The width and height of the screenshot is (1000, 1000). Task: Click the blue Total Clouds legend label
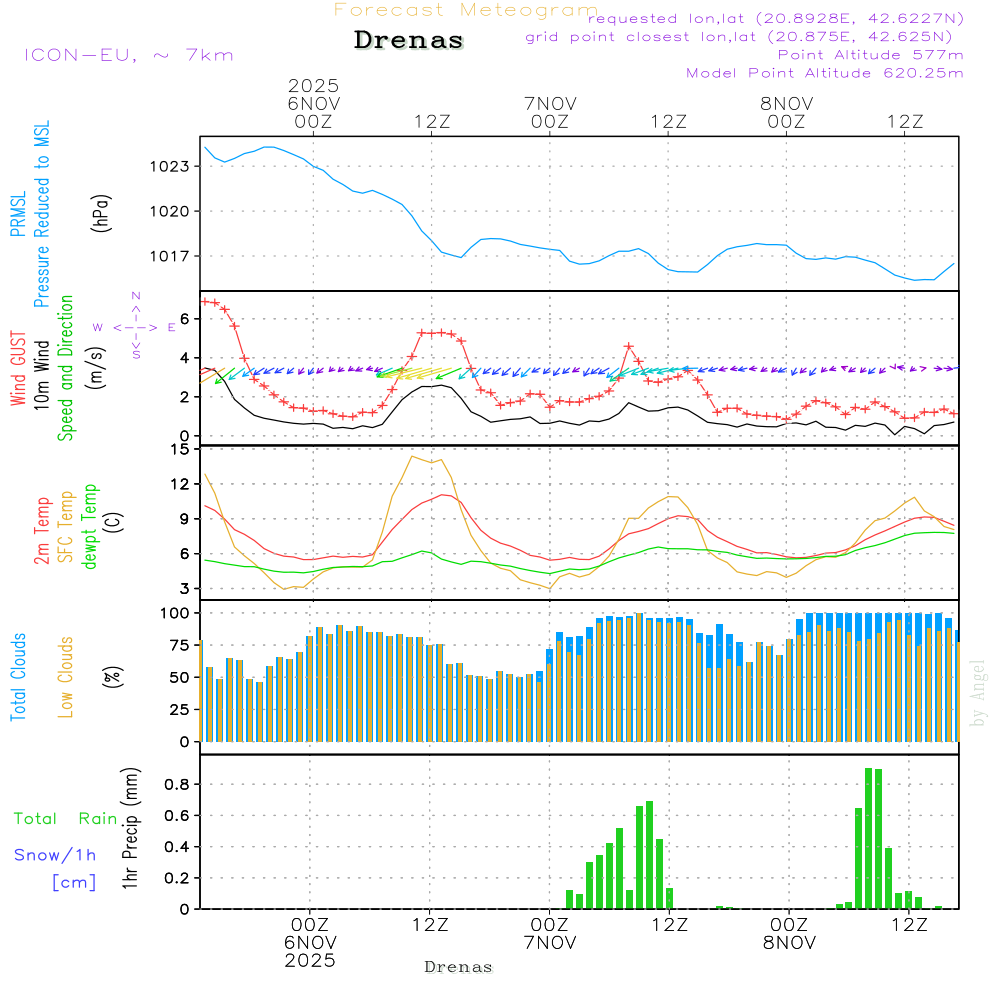point(17,677)
